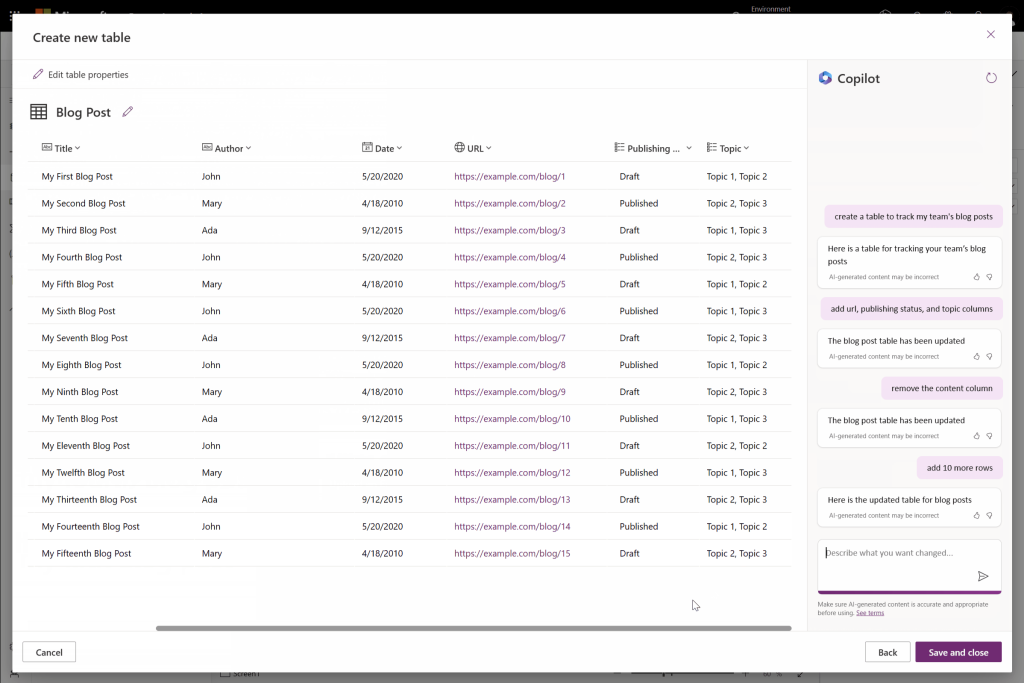Select the 'My Eleventh Blog Post' cell
Screen dimensions: 1024x683
coord(86,445)
